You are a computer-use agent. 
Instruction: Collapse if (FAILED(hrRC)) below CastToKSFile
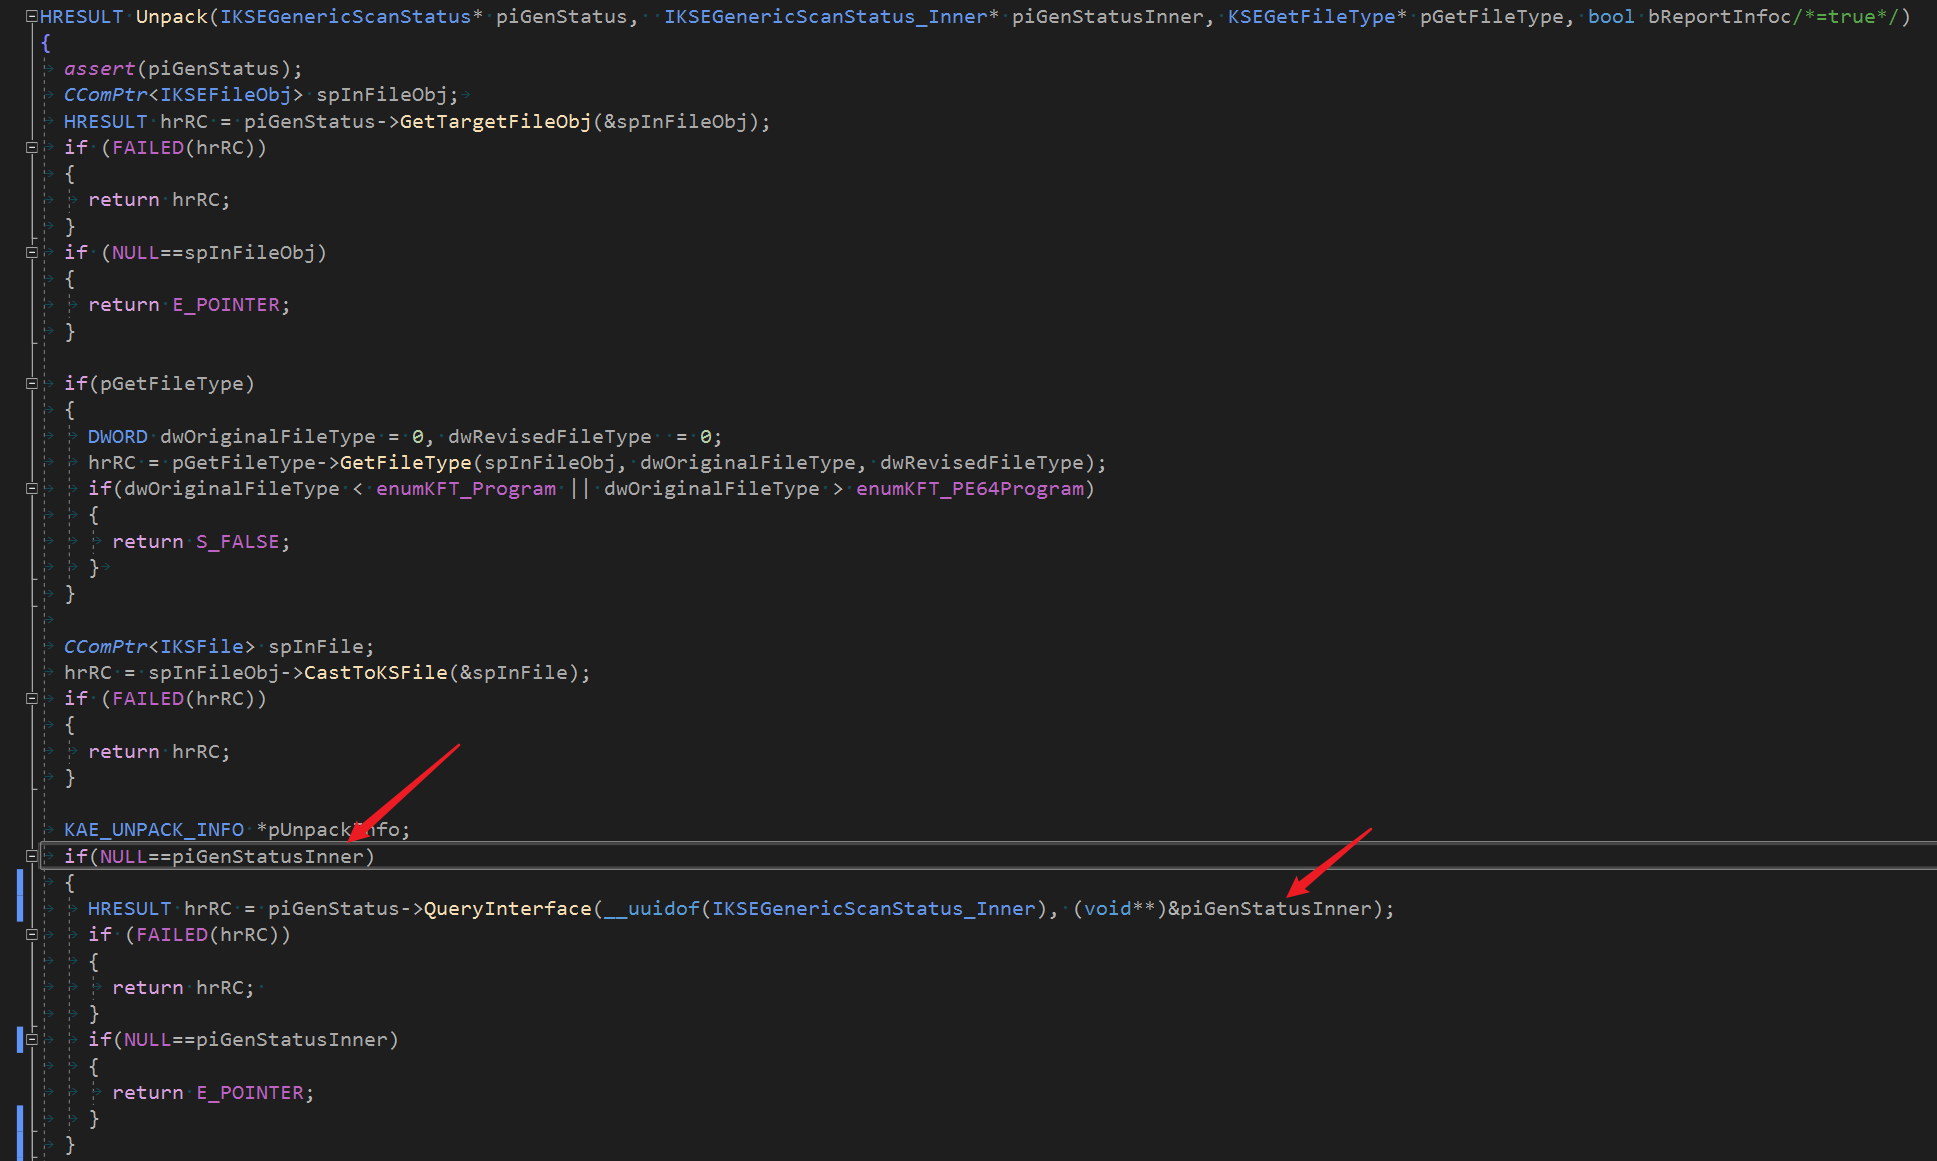click(x=32, y=699)
